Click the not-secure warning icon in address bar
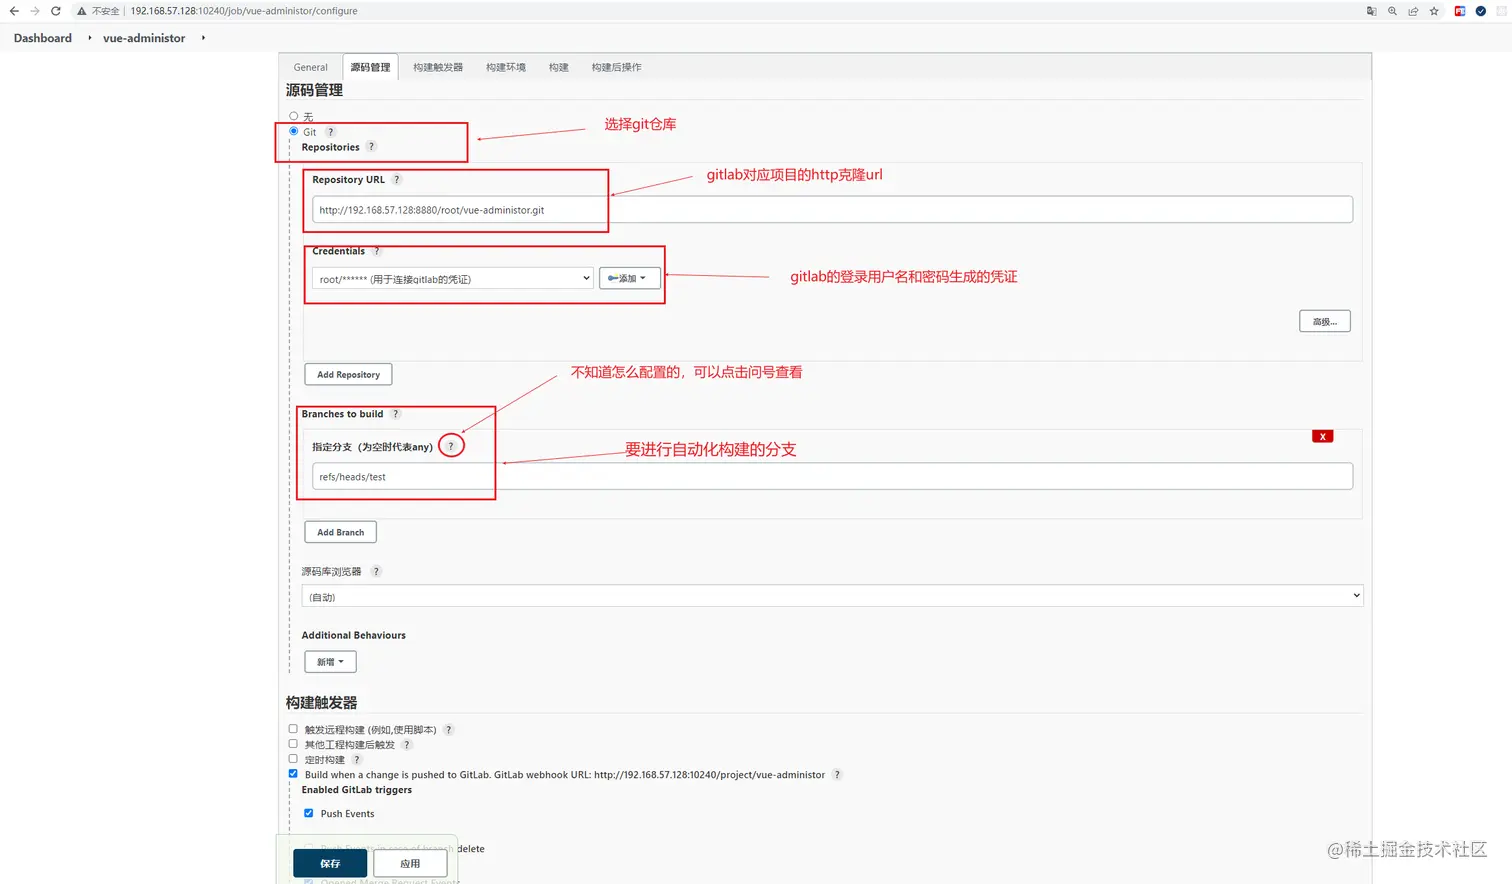This screenshot has width=1512, height=884. [82, 11]
